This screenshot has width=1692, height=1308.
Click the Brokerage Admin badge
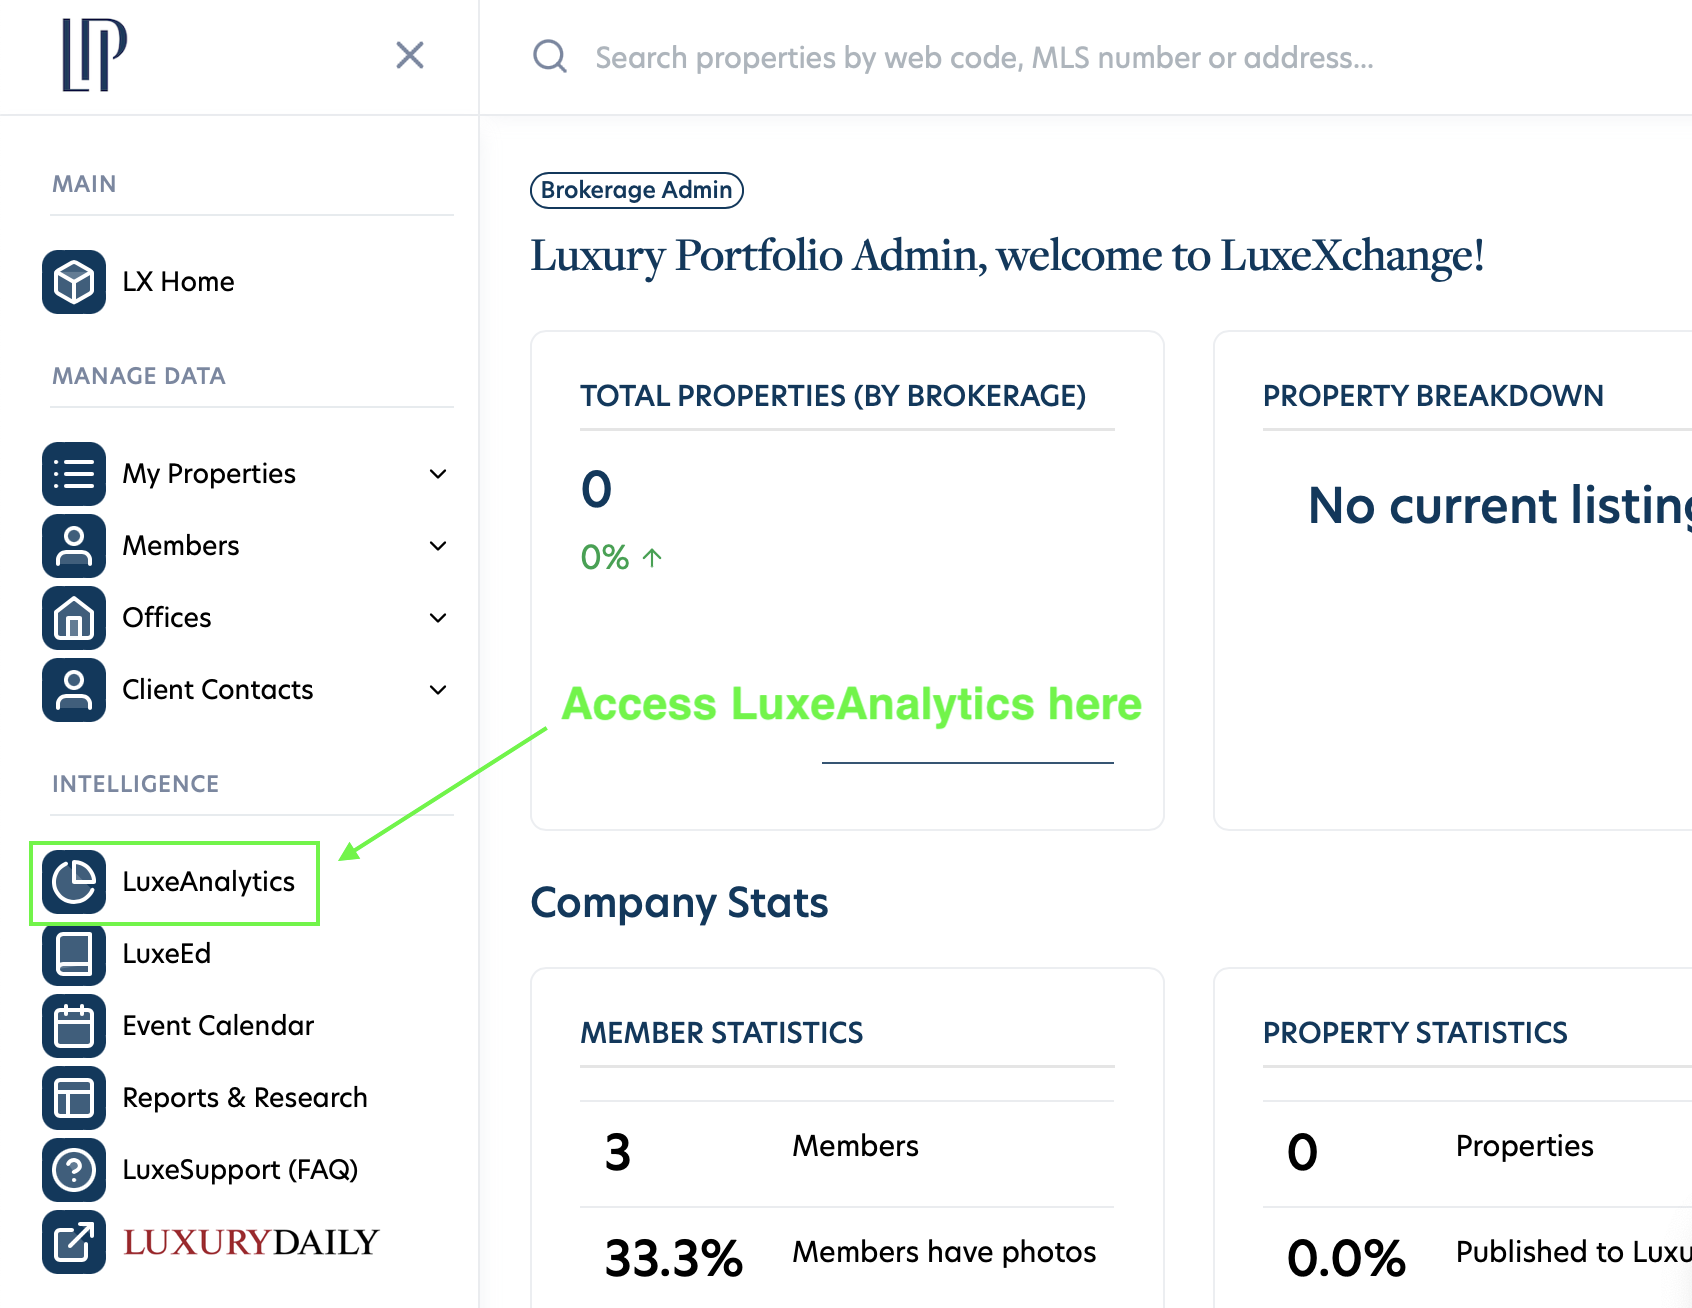click(637, 190)
